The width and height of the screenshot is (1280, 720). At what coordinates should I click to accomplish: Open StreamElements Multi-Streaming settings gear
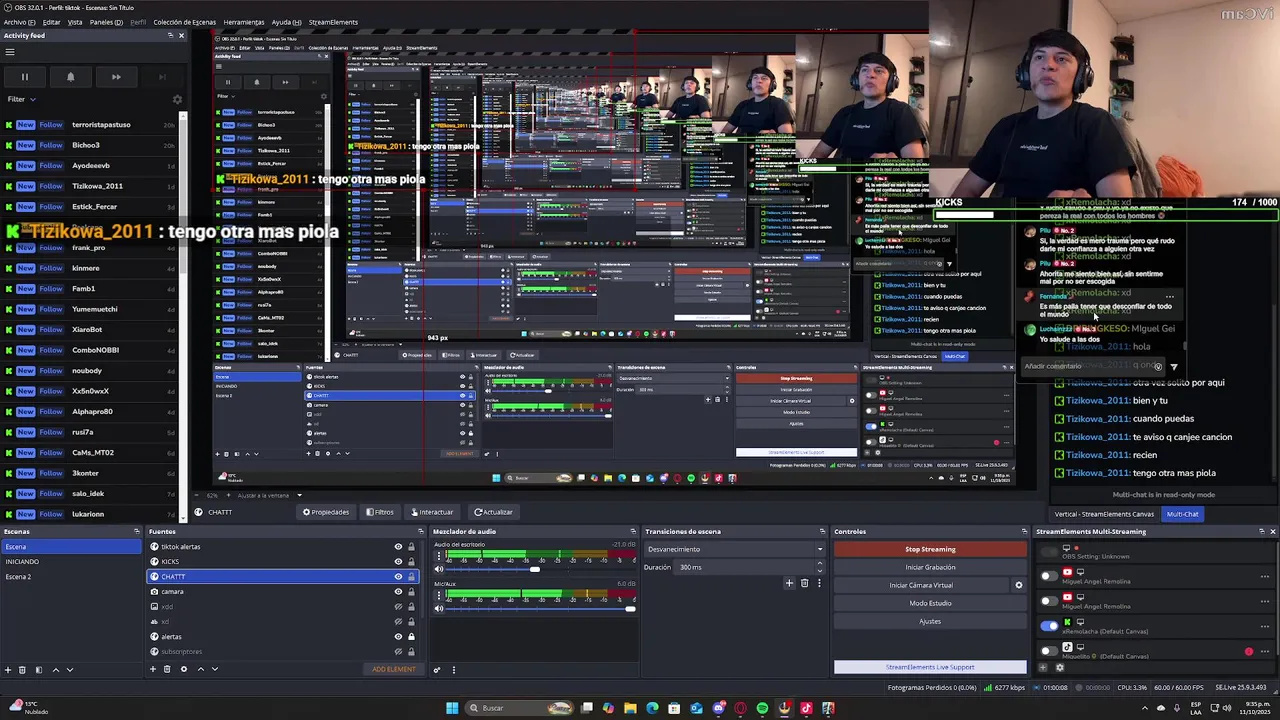1060,668
